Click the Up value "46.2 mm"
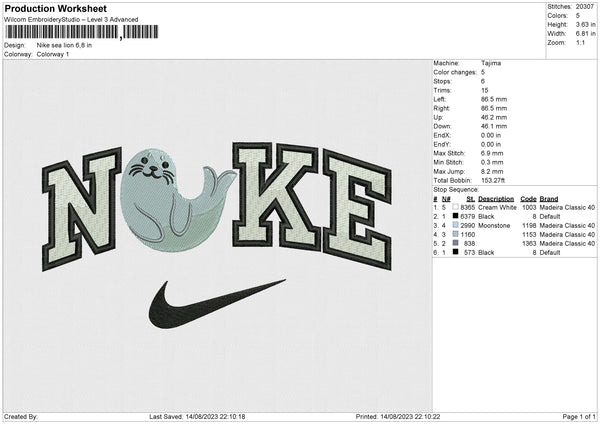Screen dimensions: 600x424 494,117
